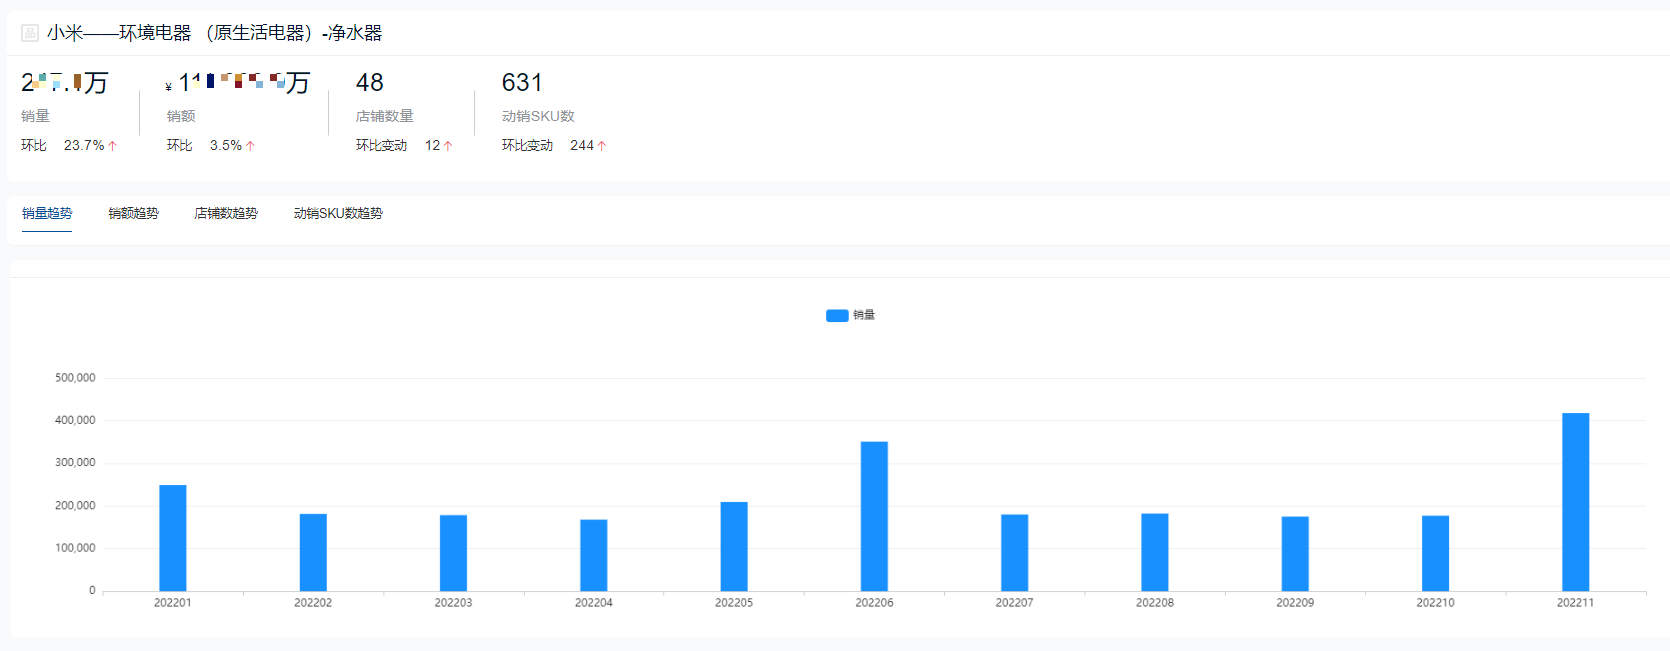
Task: Select the 店铺数趋势 tab
Action: [x=226, y=213]
